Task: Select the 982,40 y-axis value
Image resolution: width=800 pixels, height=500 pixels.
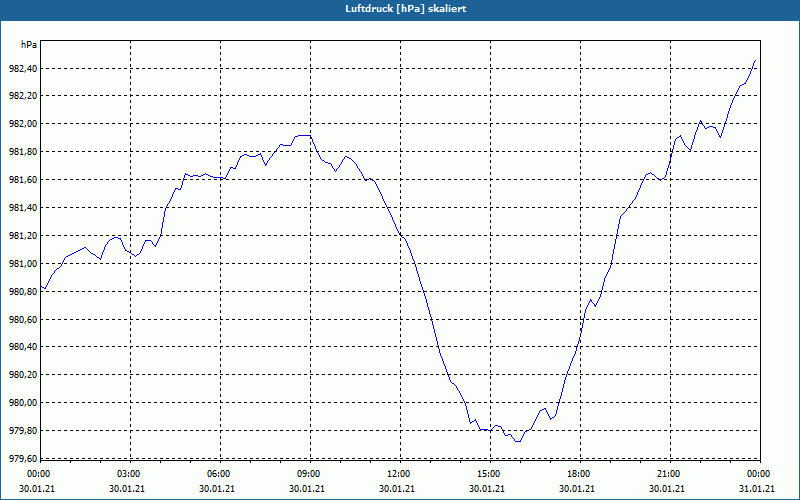Action: (x=23, y=69)
